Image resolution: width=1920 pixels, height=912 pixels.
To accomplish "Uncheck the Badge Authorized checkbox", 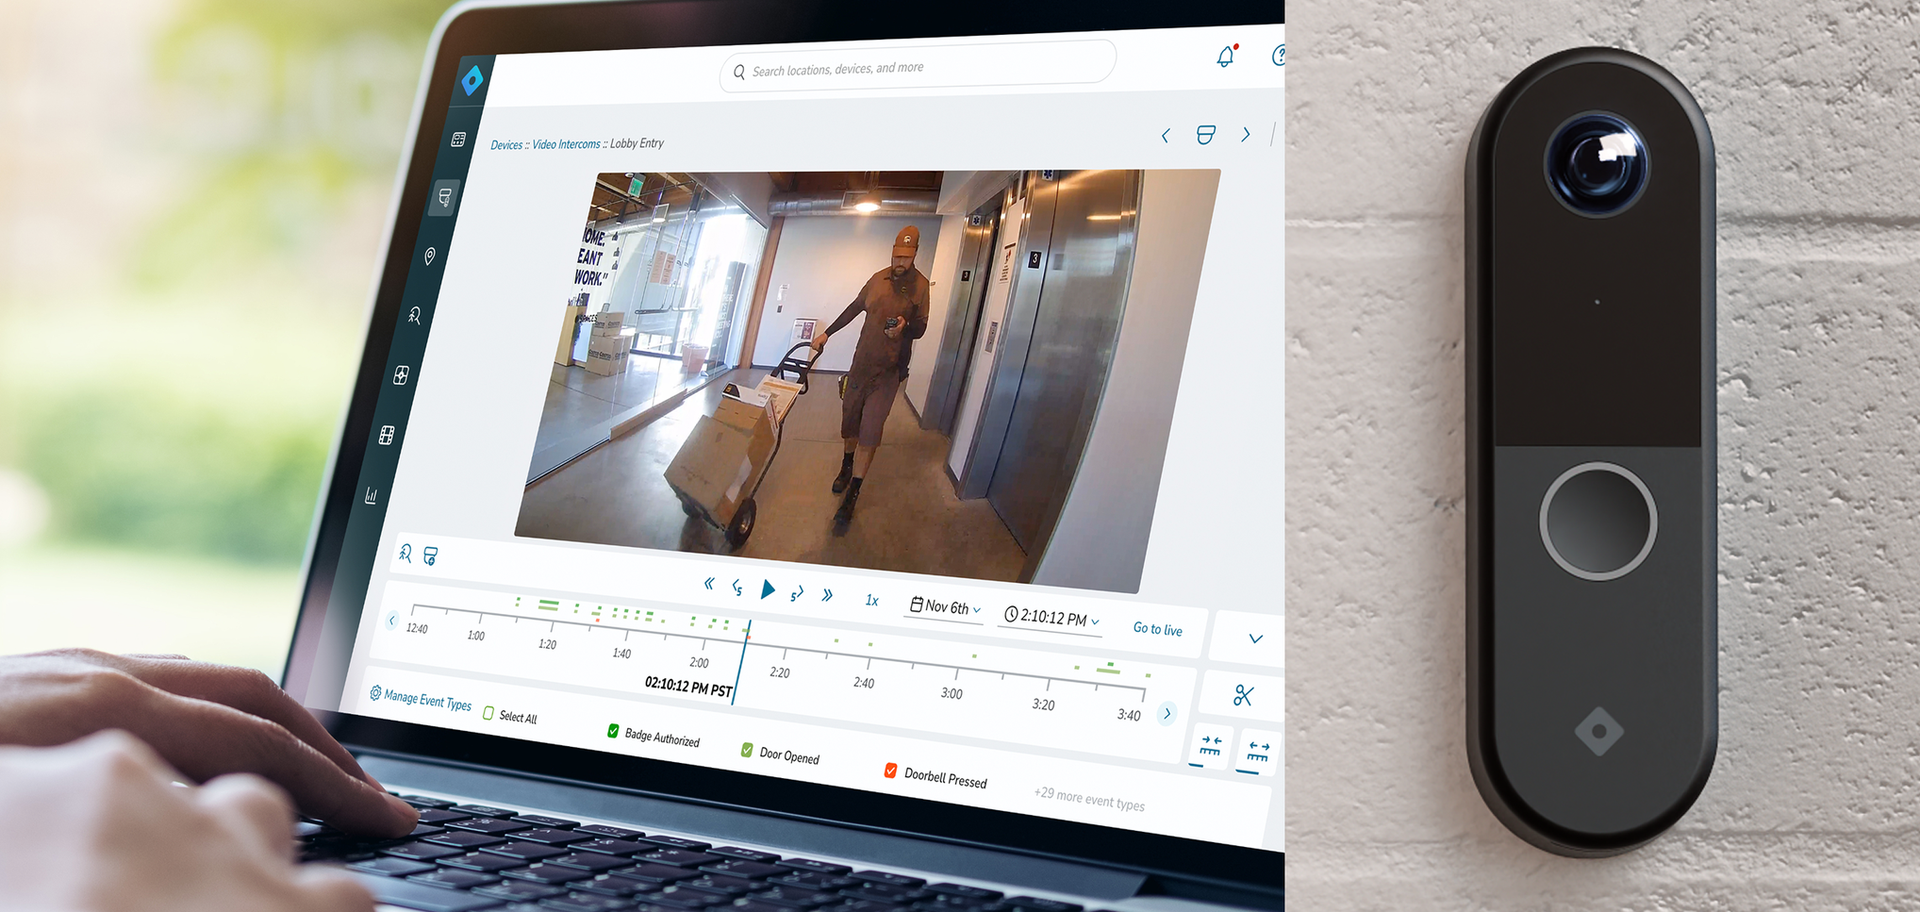I will [x=613, y=731].
